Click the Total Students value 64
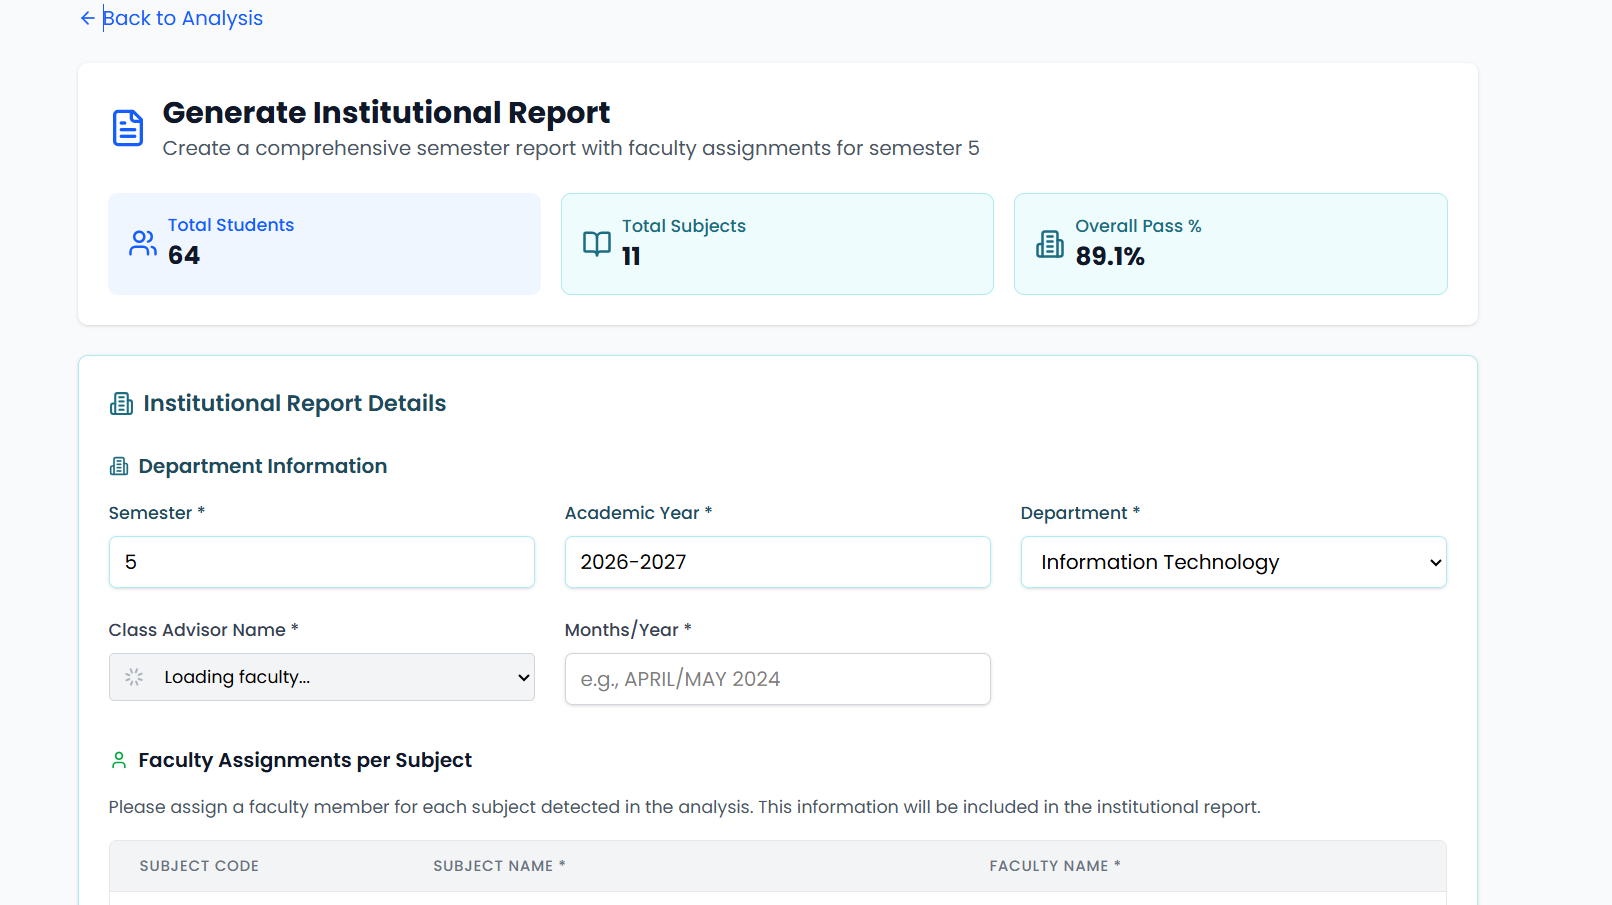 coord(184,255)
